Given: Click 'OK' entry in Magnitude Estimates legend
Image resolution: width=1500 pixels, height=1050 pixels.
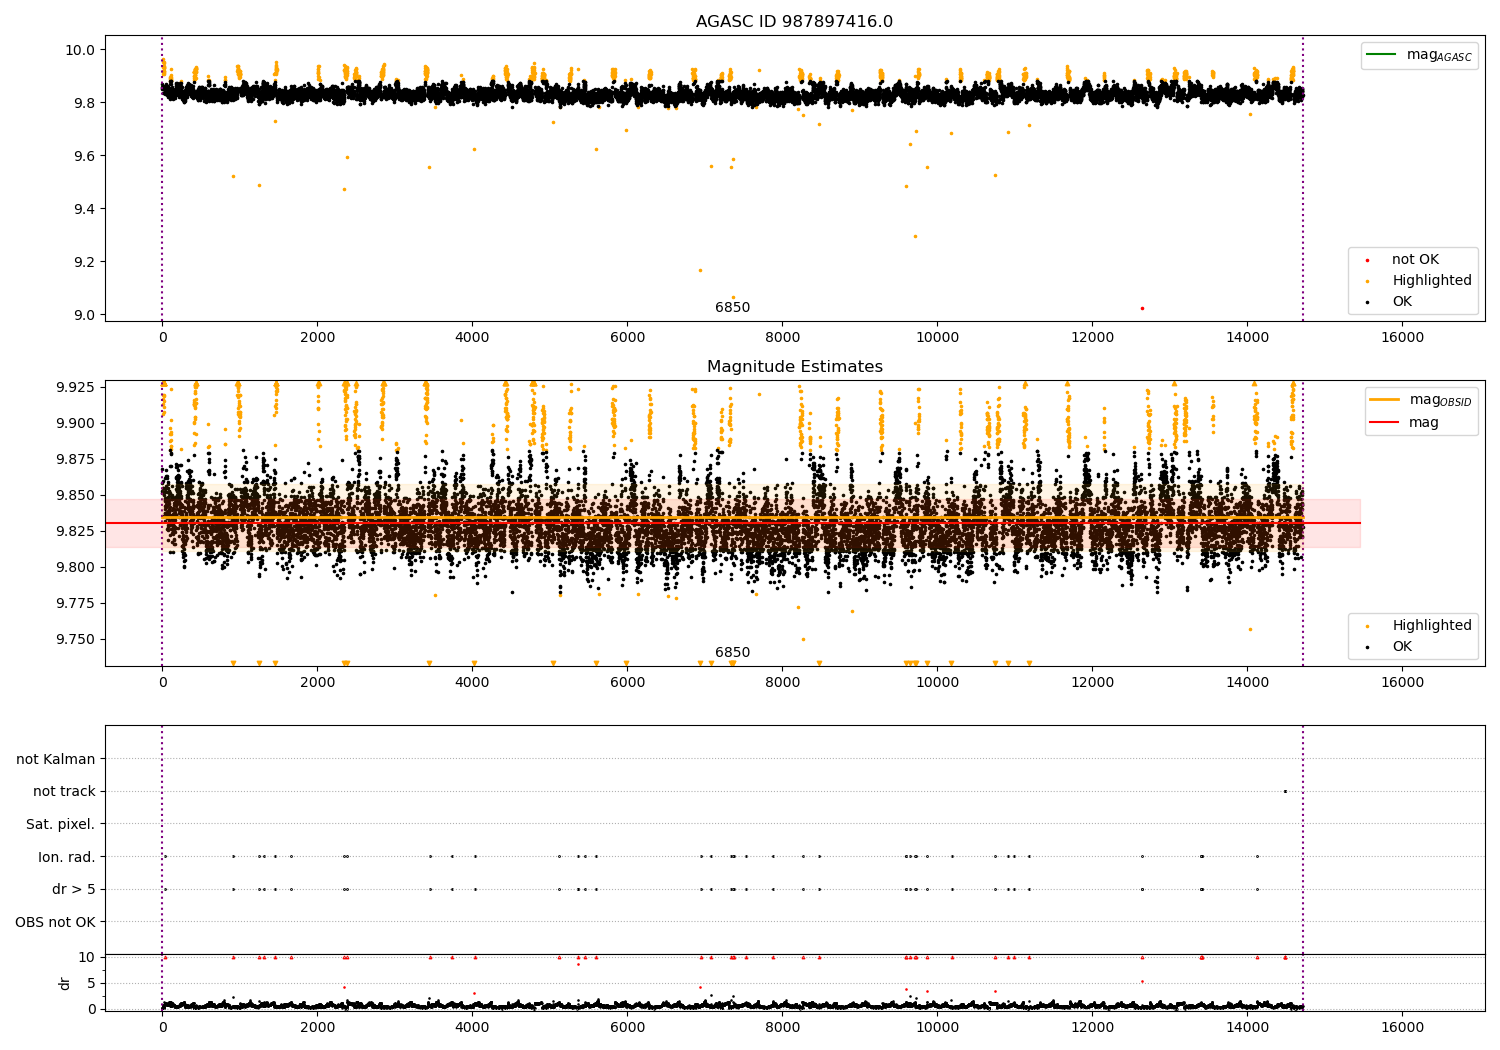Looking at the screenshot, I should click(1401, 647).
